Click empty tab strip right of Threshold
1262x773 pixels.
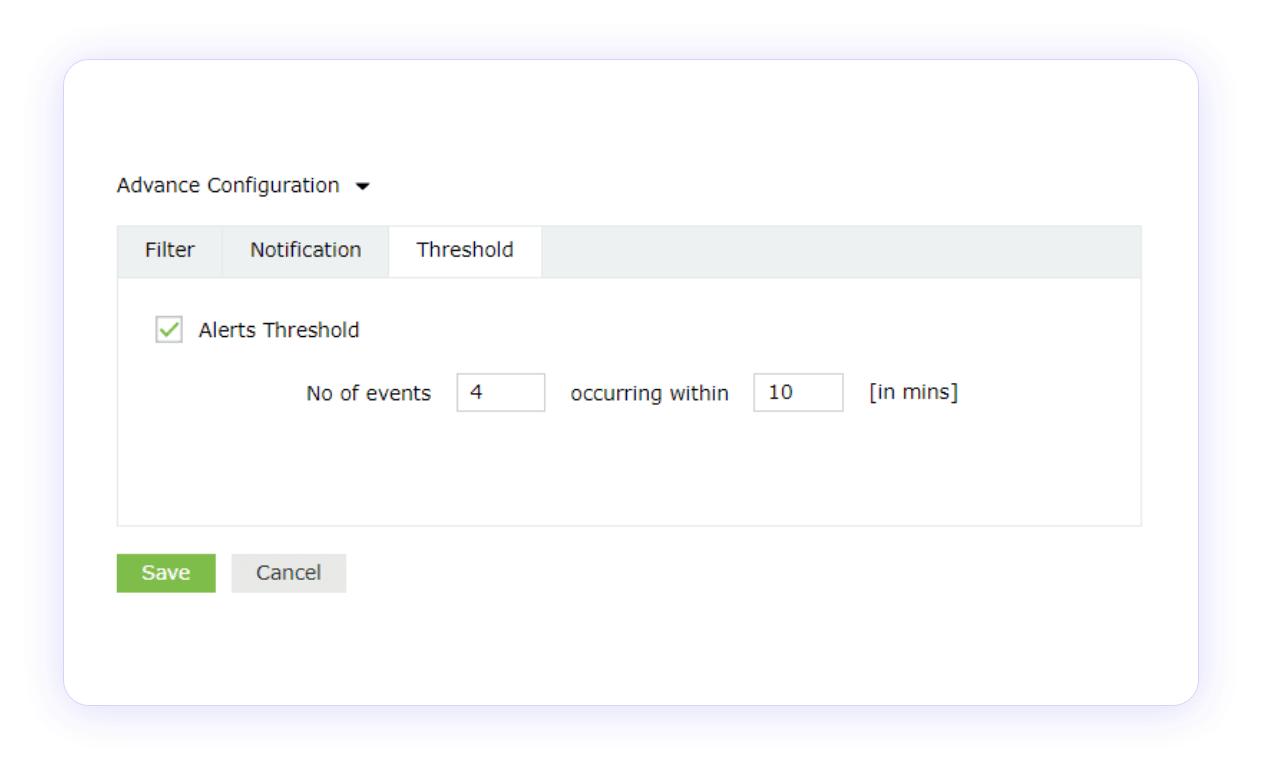840,251
